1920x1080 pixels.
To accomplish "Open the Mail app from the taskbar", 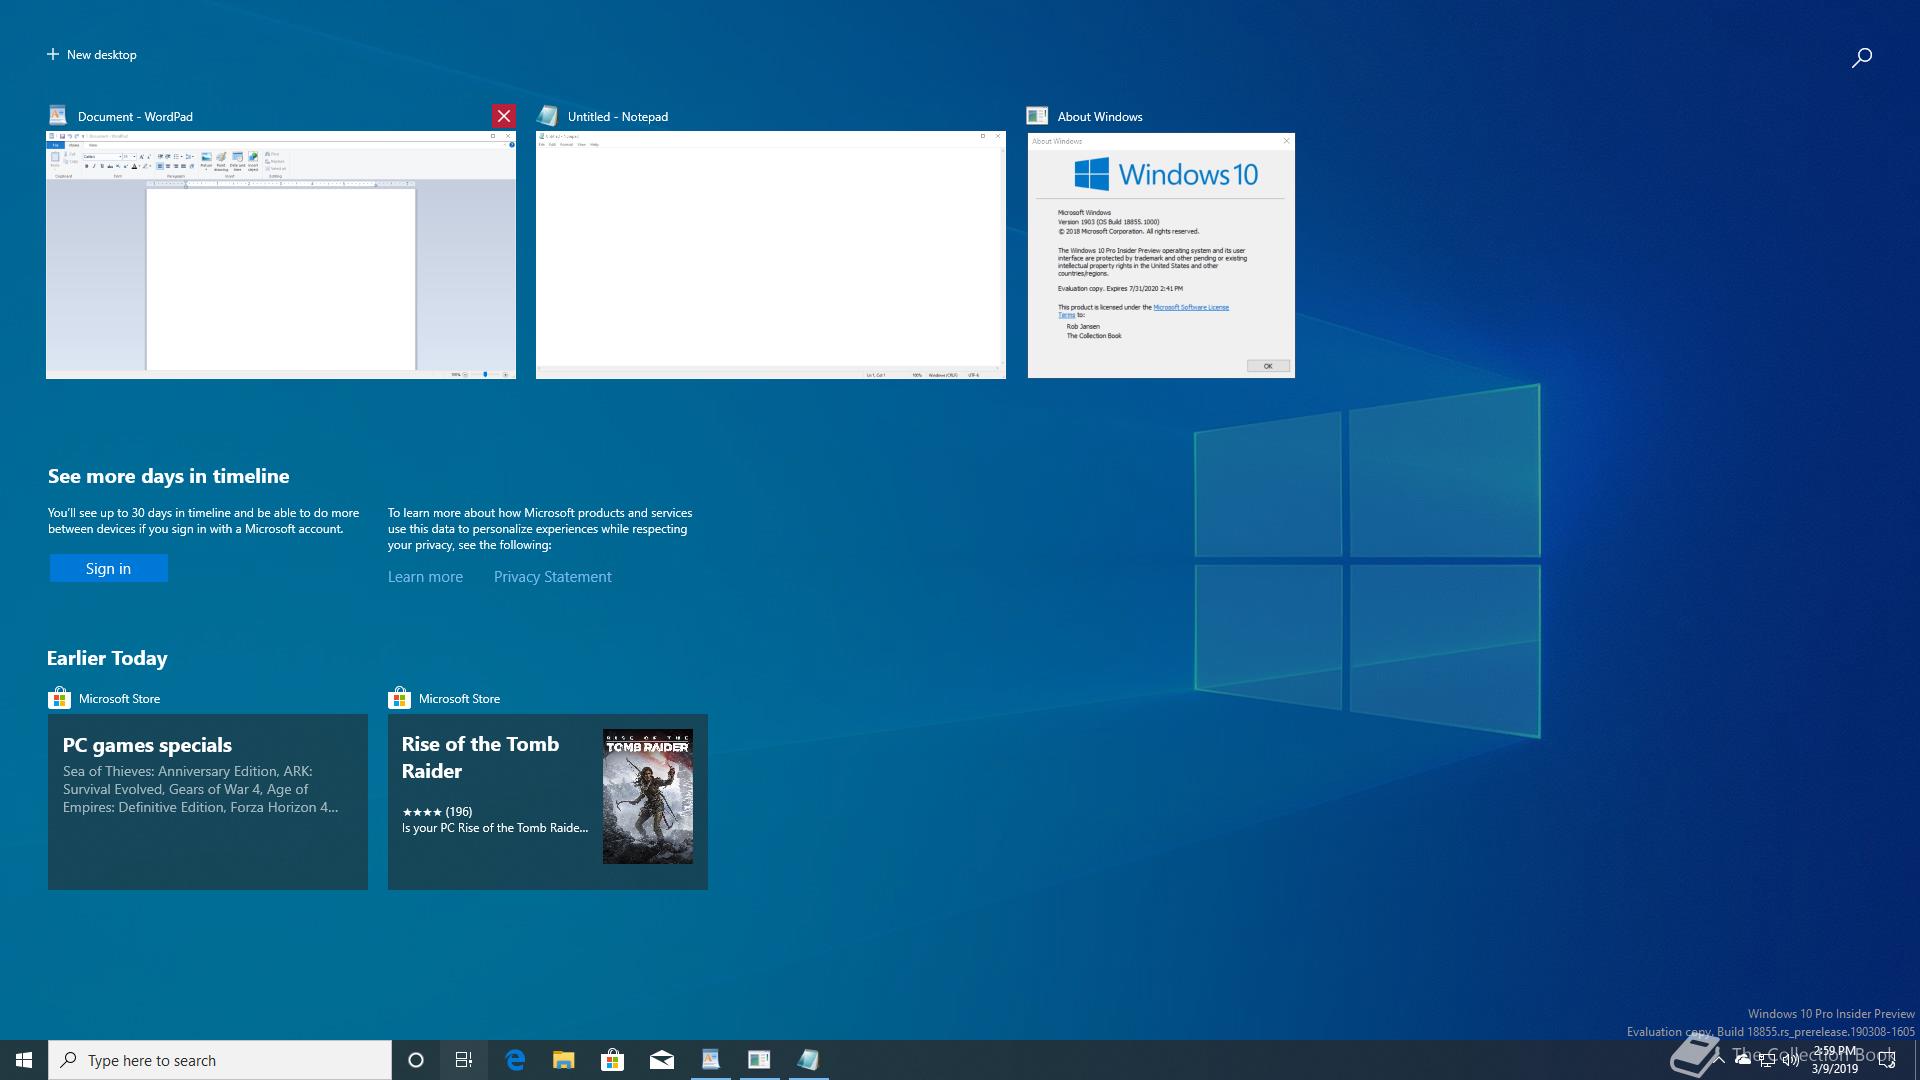I will point(662,1060).
